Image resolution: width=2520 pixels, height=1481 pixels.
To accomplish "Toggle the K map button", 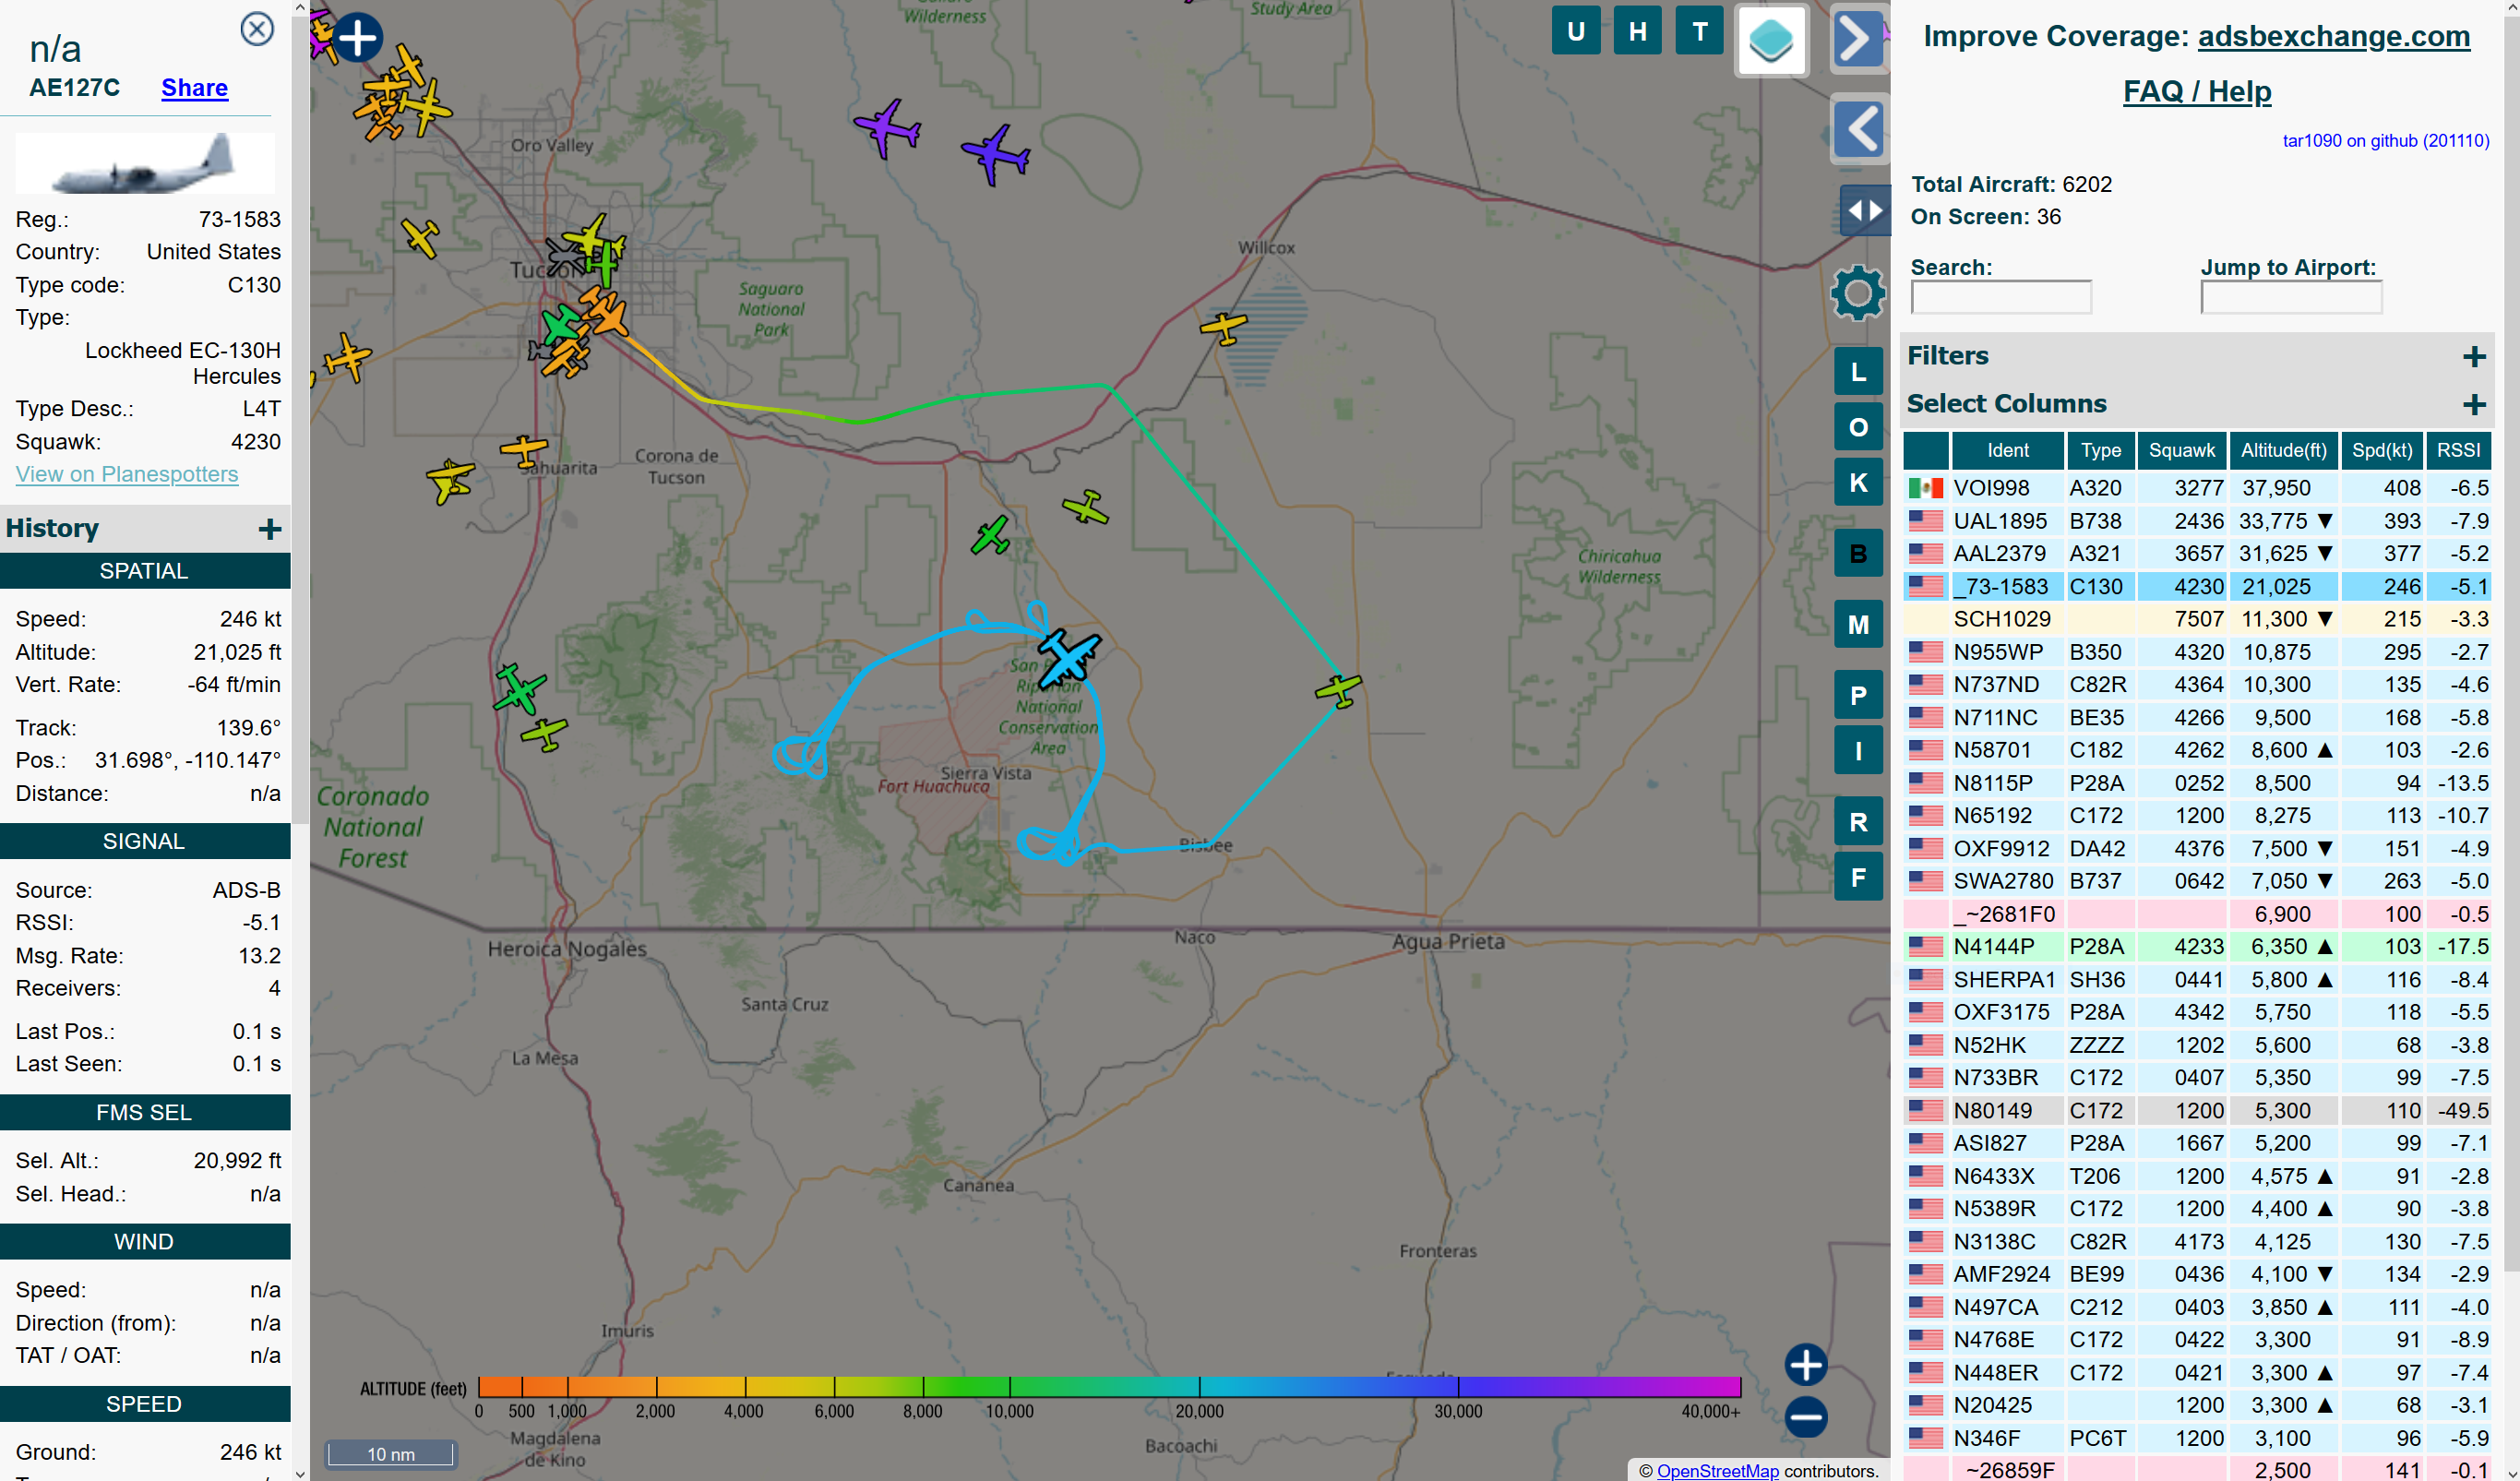I will click(x=1858, y=483).
